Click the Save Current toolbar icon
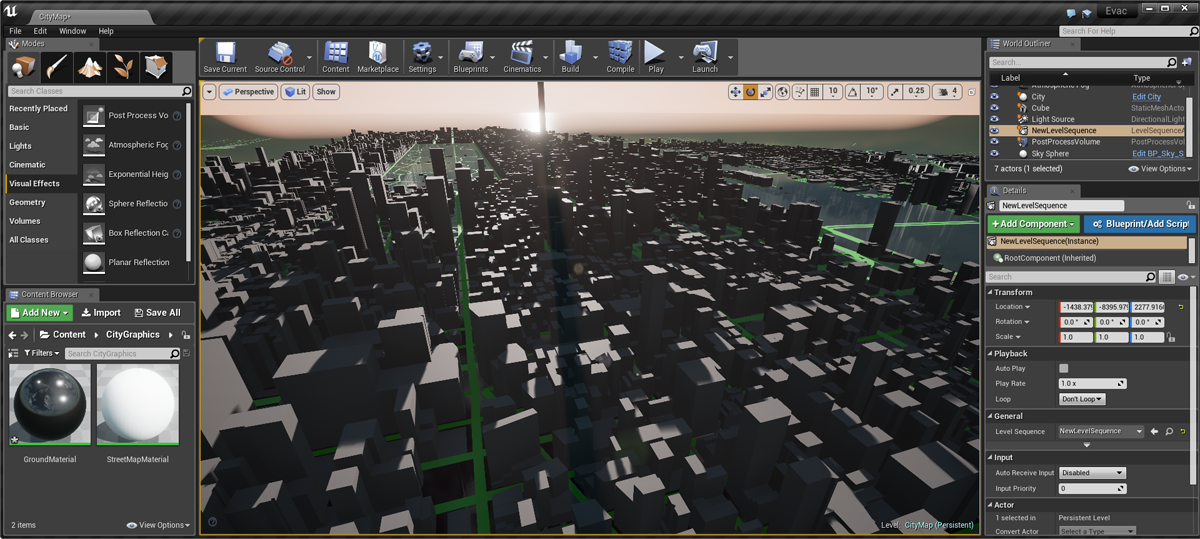The image size is (1200, 539). (x=225, y=57)
